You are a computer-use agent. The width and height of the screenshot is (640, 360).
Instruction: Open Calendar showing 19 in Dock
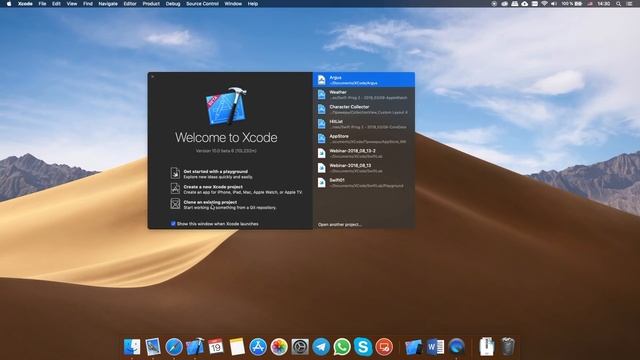coord(216,347)
